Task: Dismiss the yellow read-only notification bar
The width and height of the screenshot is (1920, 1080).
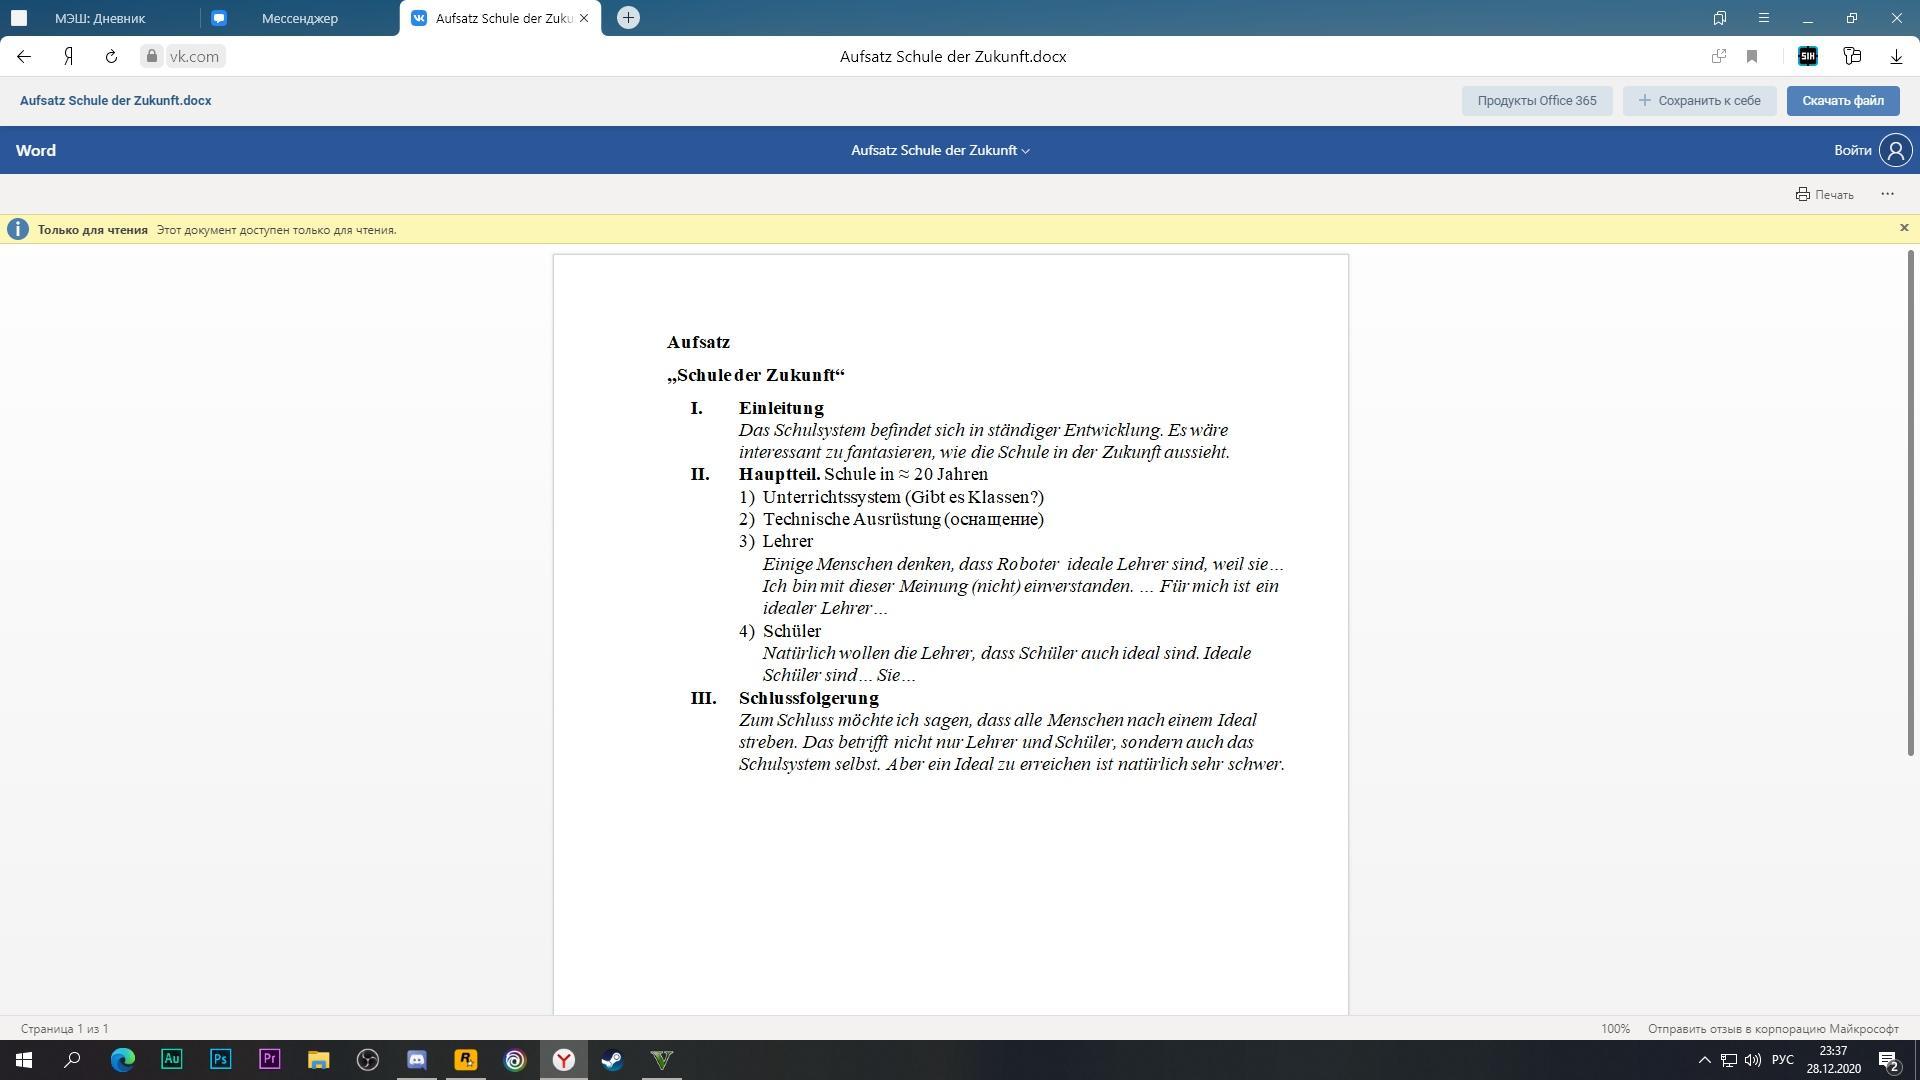Action: coord(1904,228)
